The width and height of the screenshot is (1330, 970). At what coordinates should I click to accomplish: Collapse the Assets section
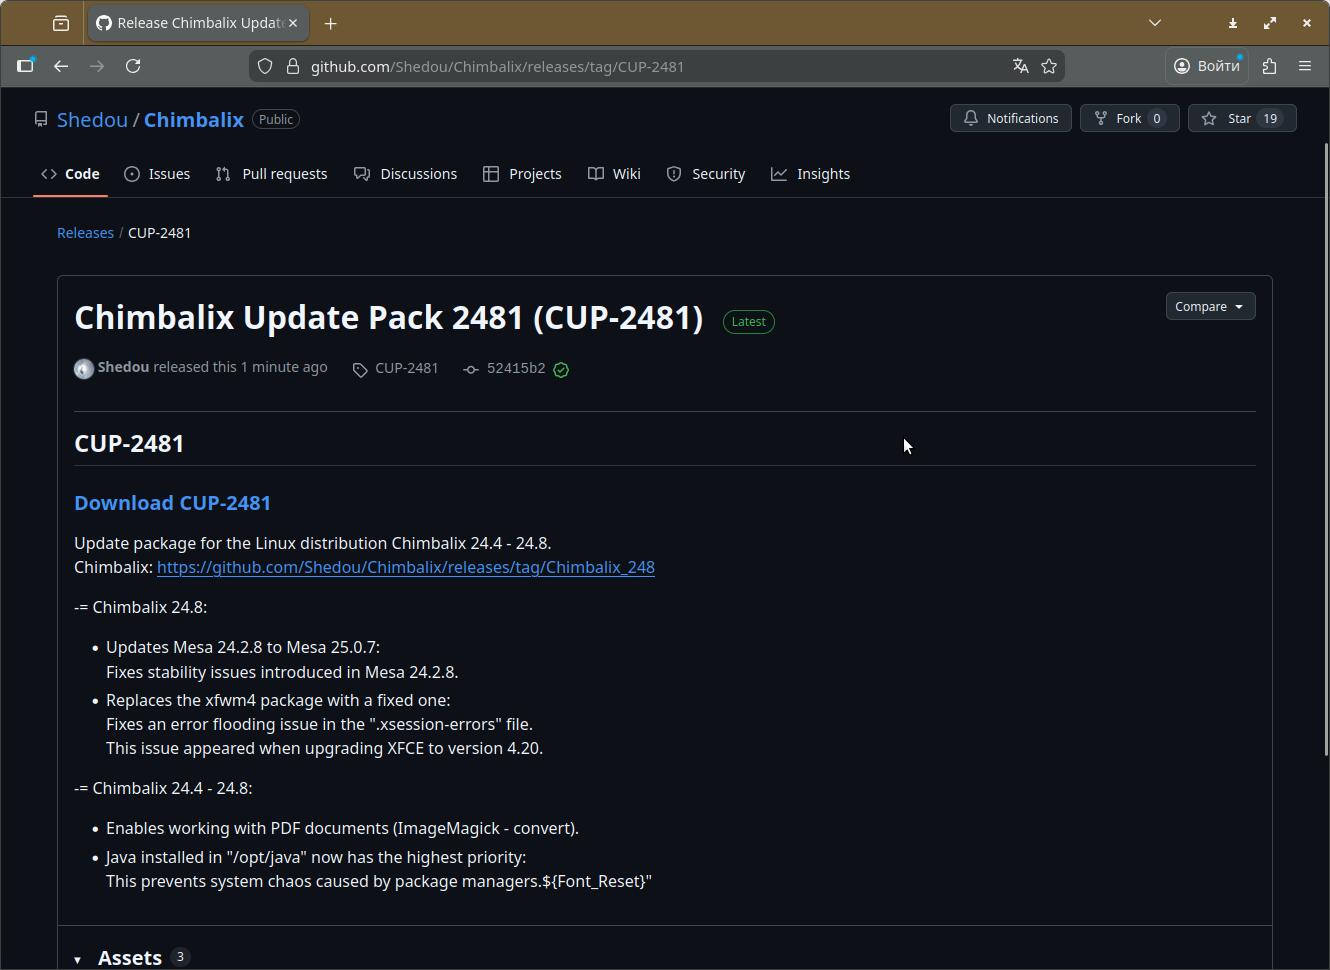[x=129, y=957]
